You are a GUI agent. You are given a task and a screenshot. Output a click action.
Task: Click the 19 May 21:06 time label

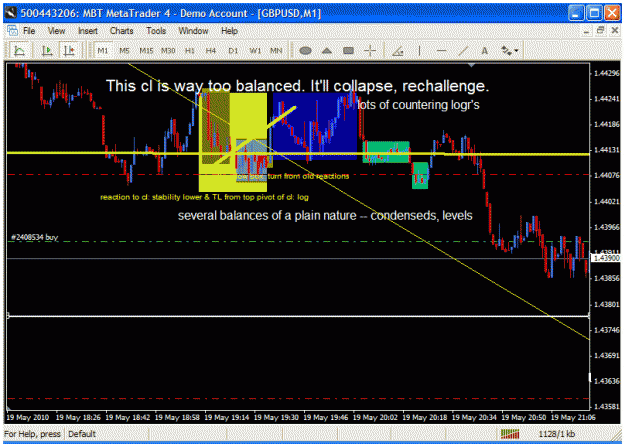(573, 417)
